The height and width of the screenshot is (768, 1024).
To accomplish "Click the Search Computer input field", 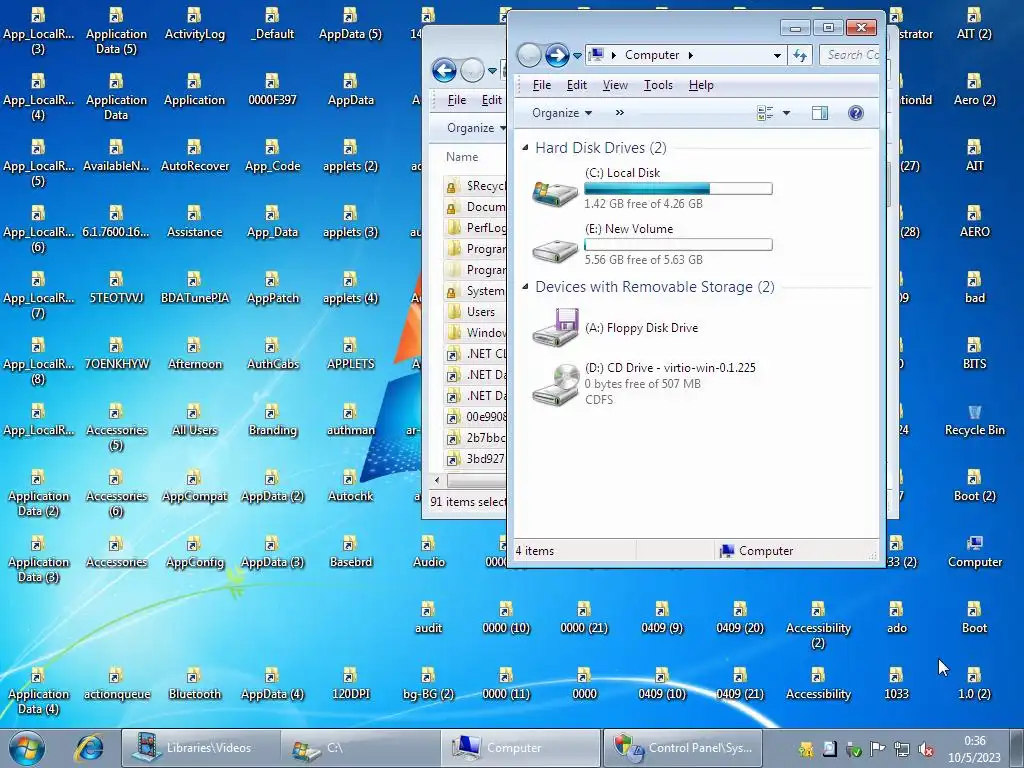I will [x=849, y=55].
